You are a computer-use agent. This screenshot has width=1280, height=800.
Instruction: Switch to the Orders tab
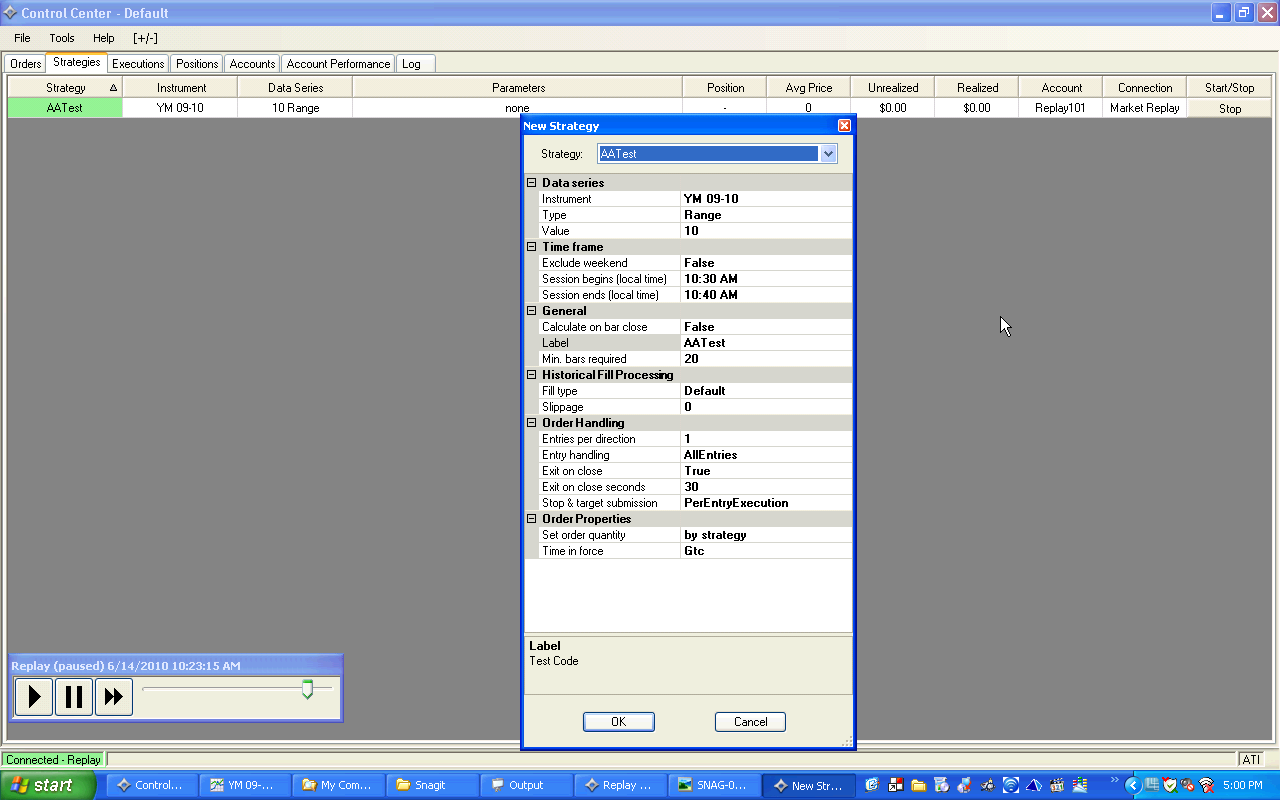26,64
